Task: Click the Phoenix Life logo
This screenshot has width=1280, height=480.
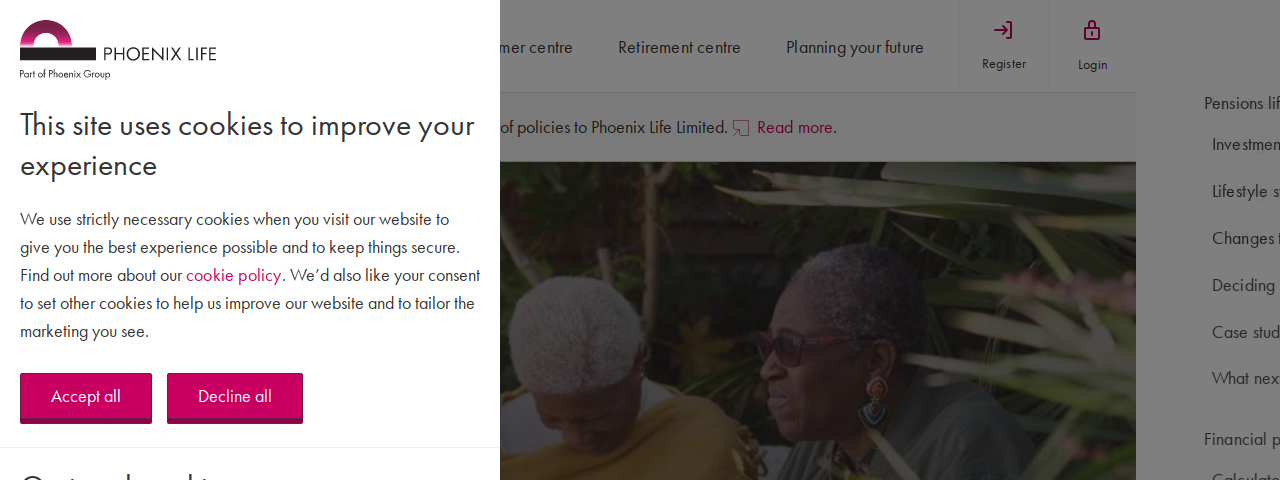Action: [x=118, y=49]
